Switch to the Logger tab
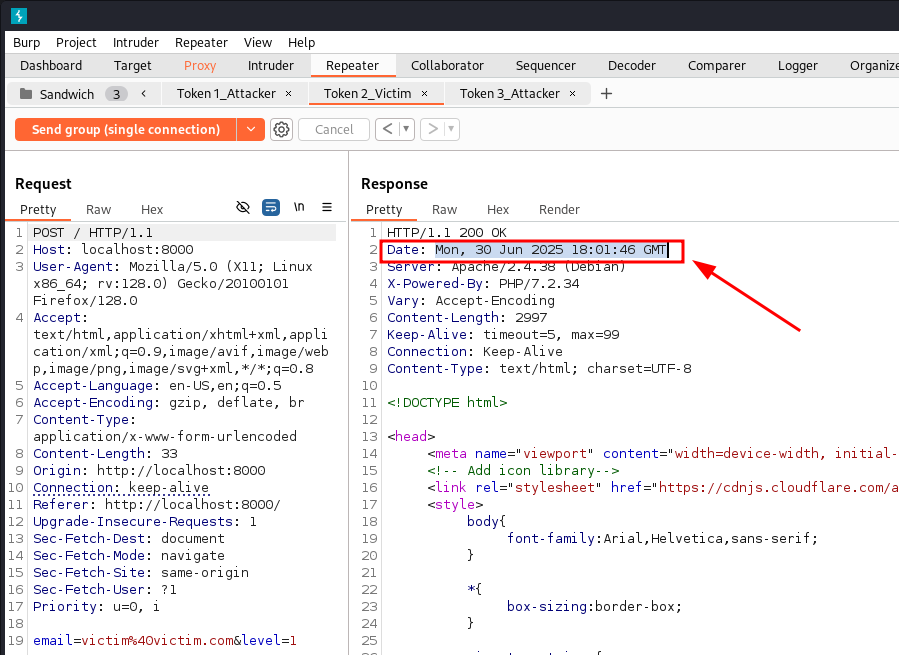Image resolution: width=899 pixels, height=655 pixels. [798, 65]
